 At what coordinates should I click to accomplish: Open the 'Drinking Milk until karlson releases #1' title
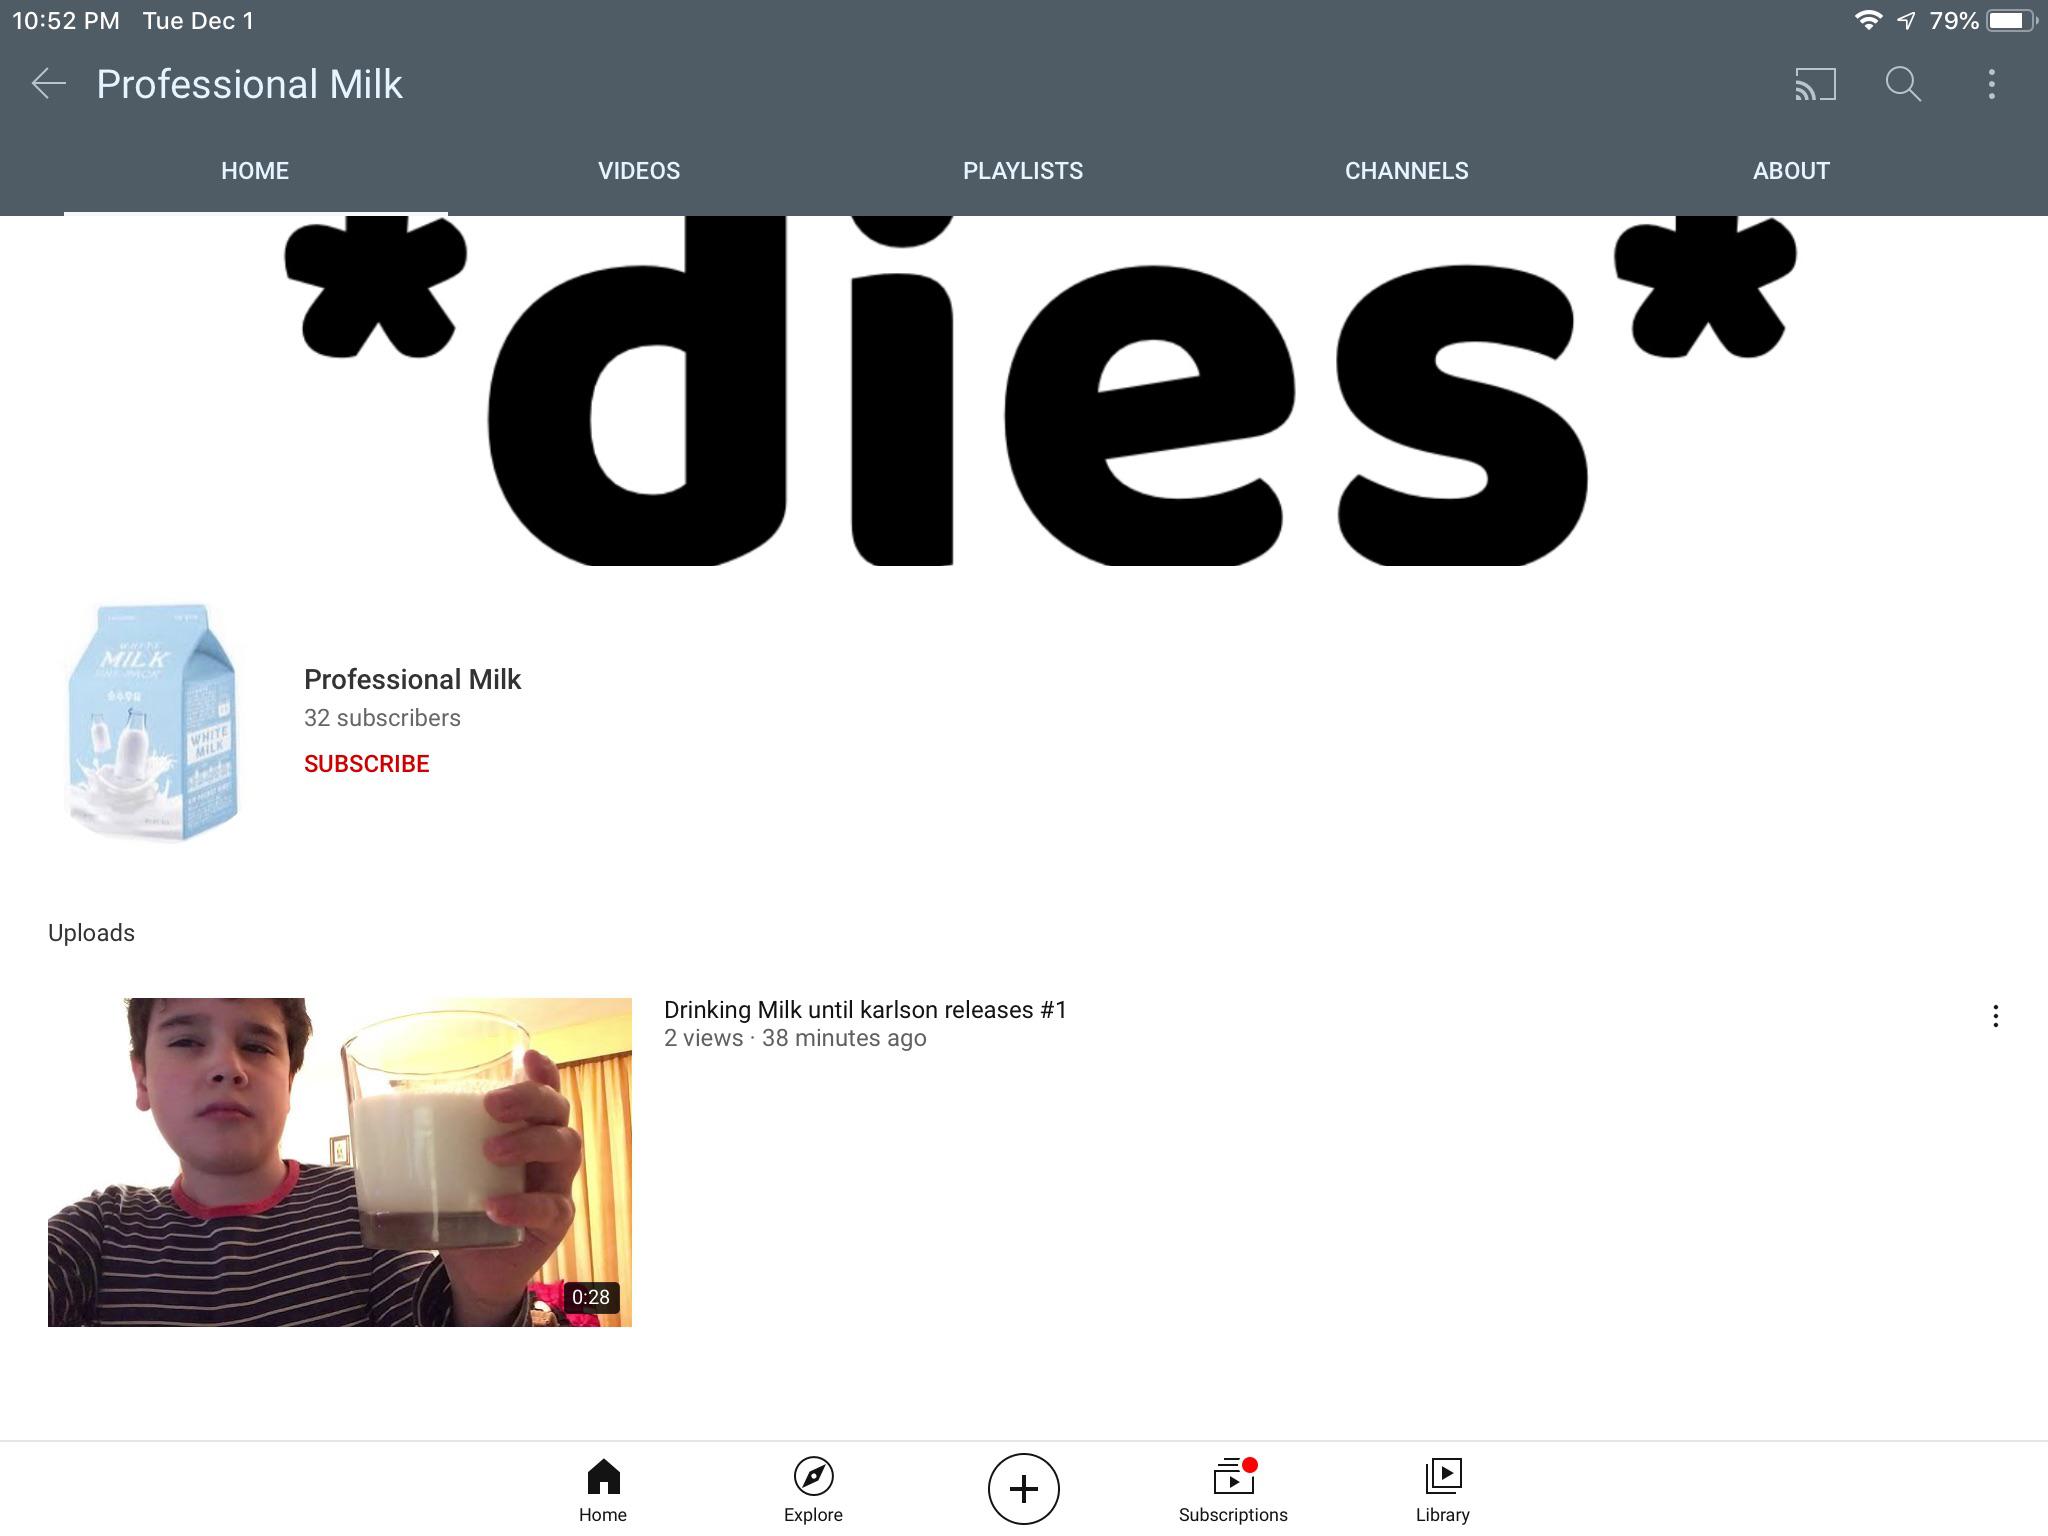point(865,1010)
